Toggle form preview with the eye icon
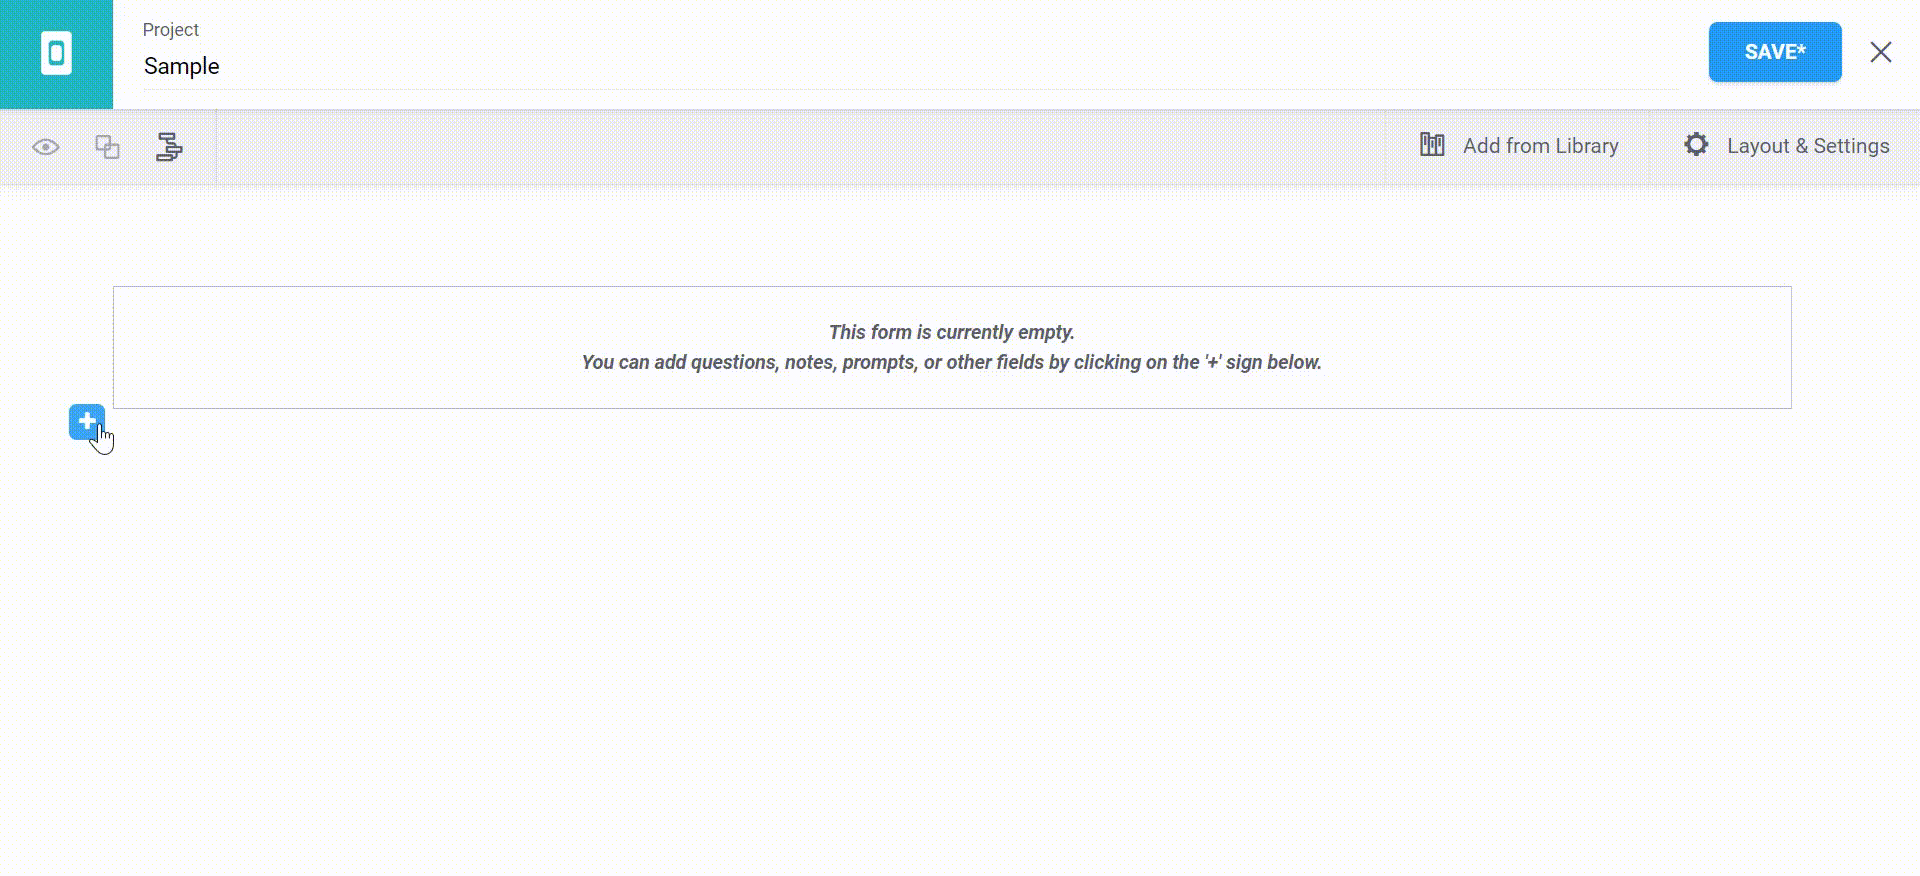This screenshot has height=876, width=1920. click(x=46, y=147)
